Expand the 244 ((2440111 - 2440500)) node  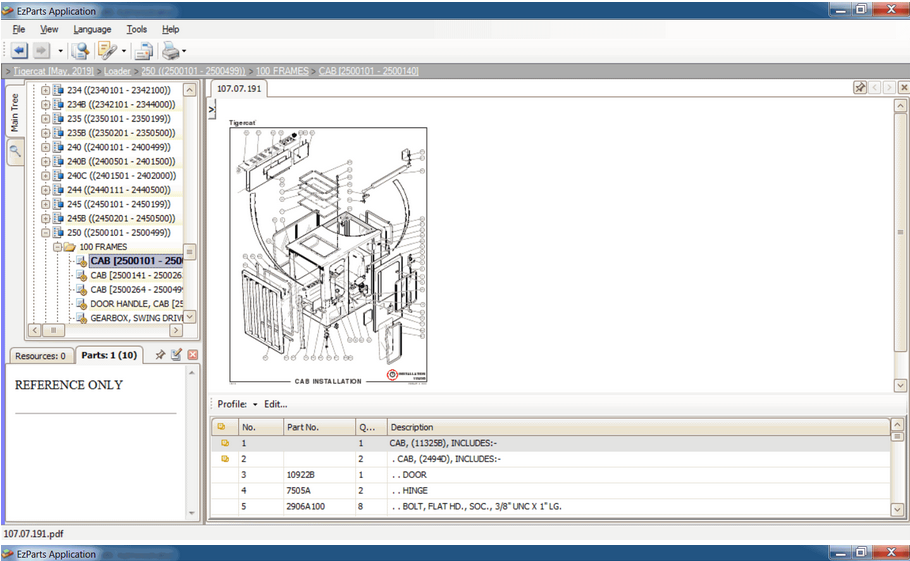click(45, 190)
